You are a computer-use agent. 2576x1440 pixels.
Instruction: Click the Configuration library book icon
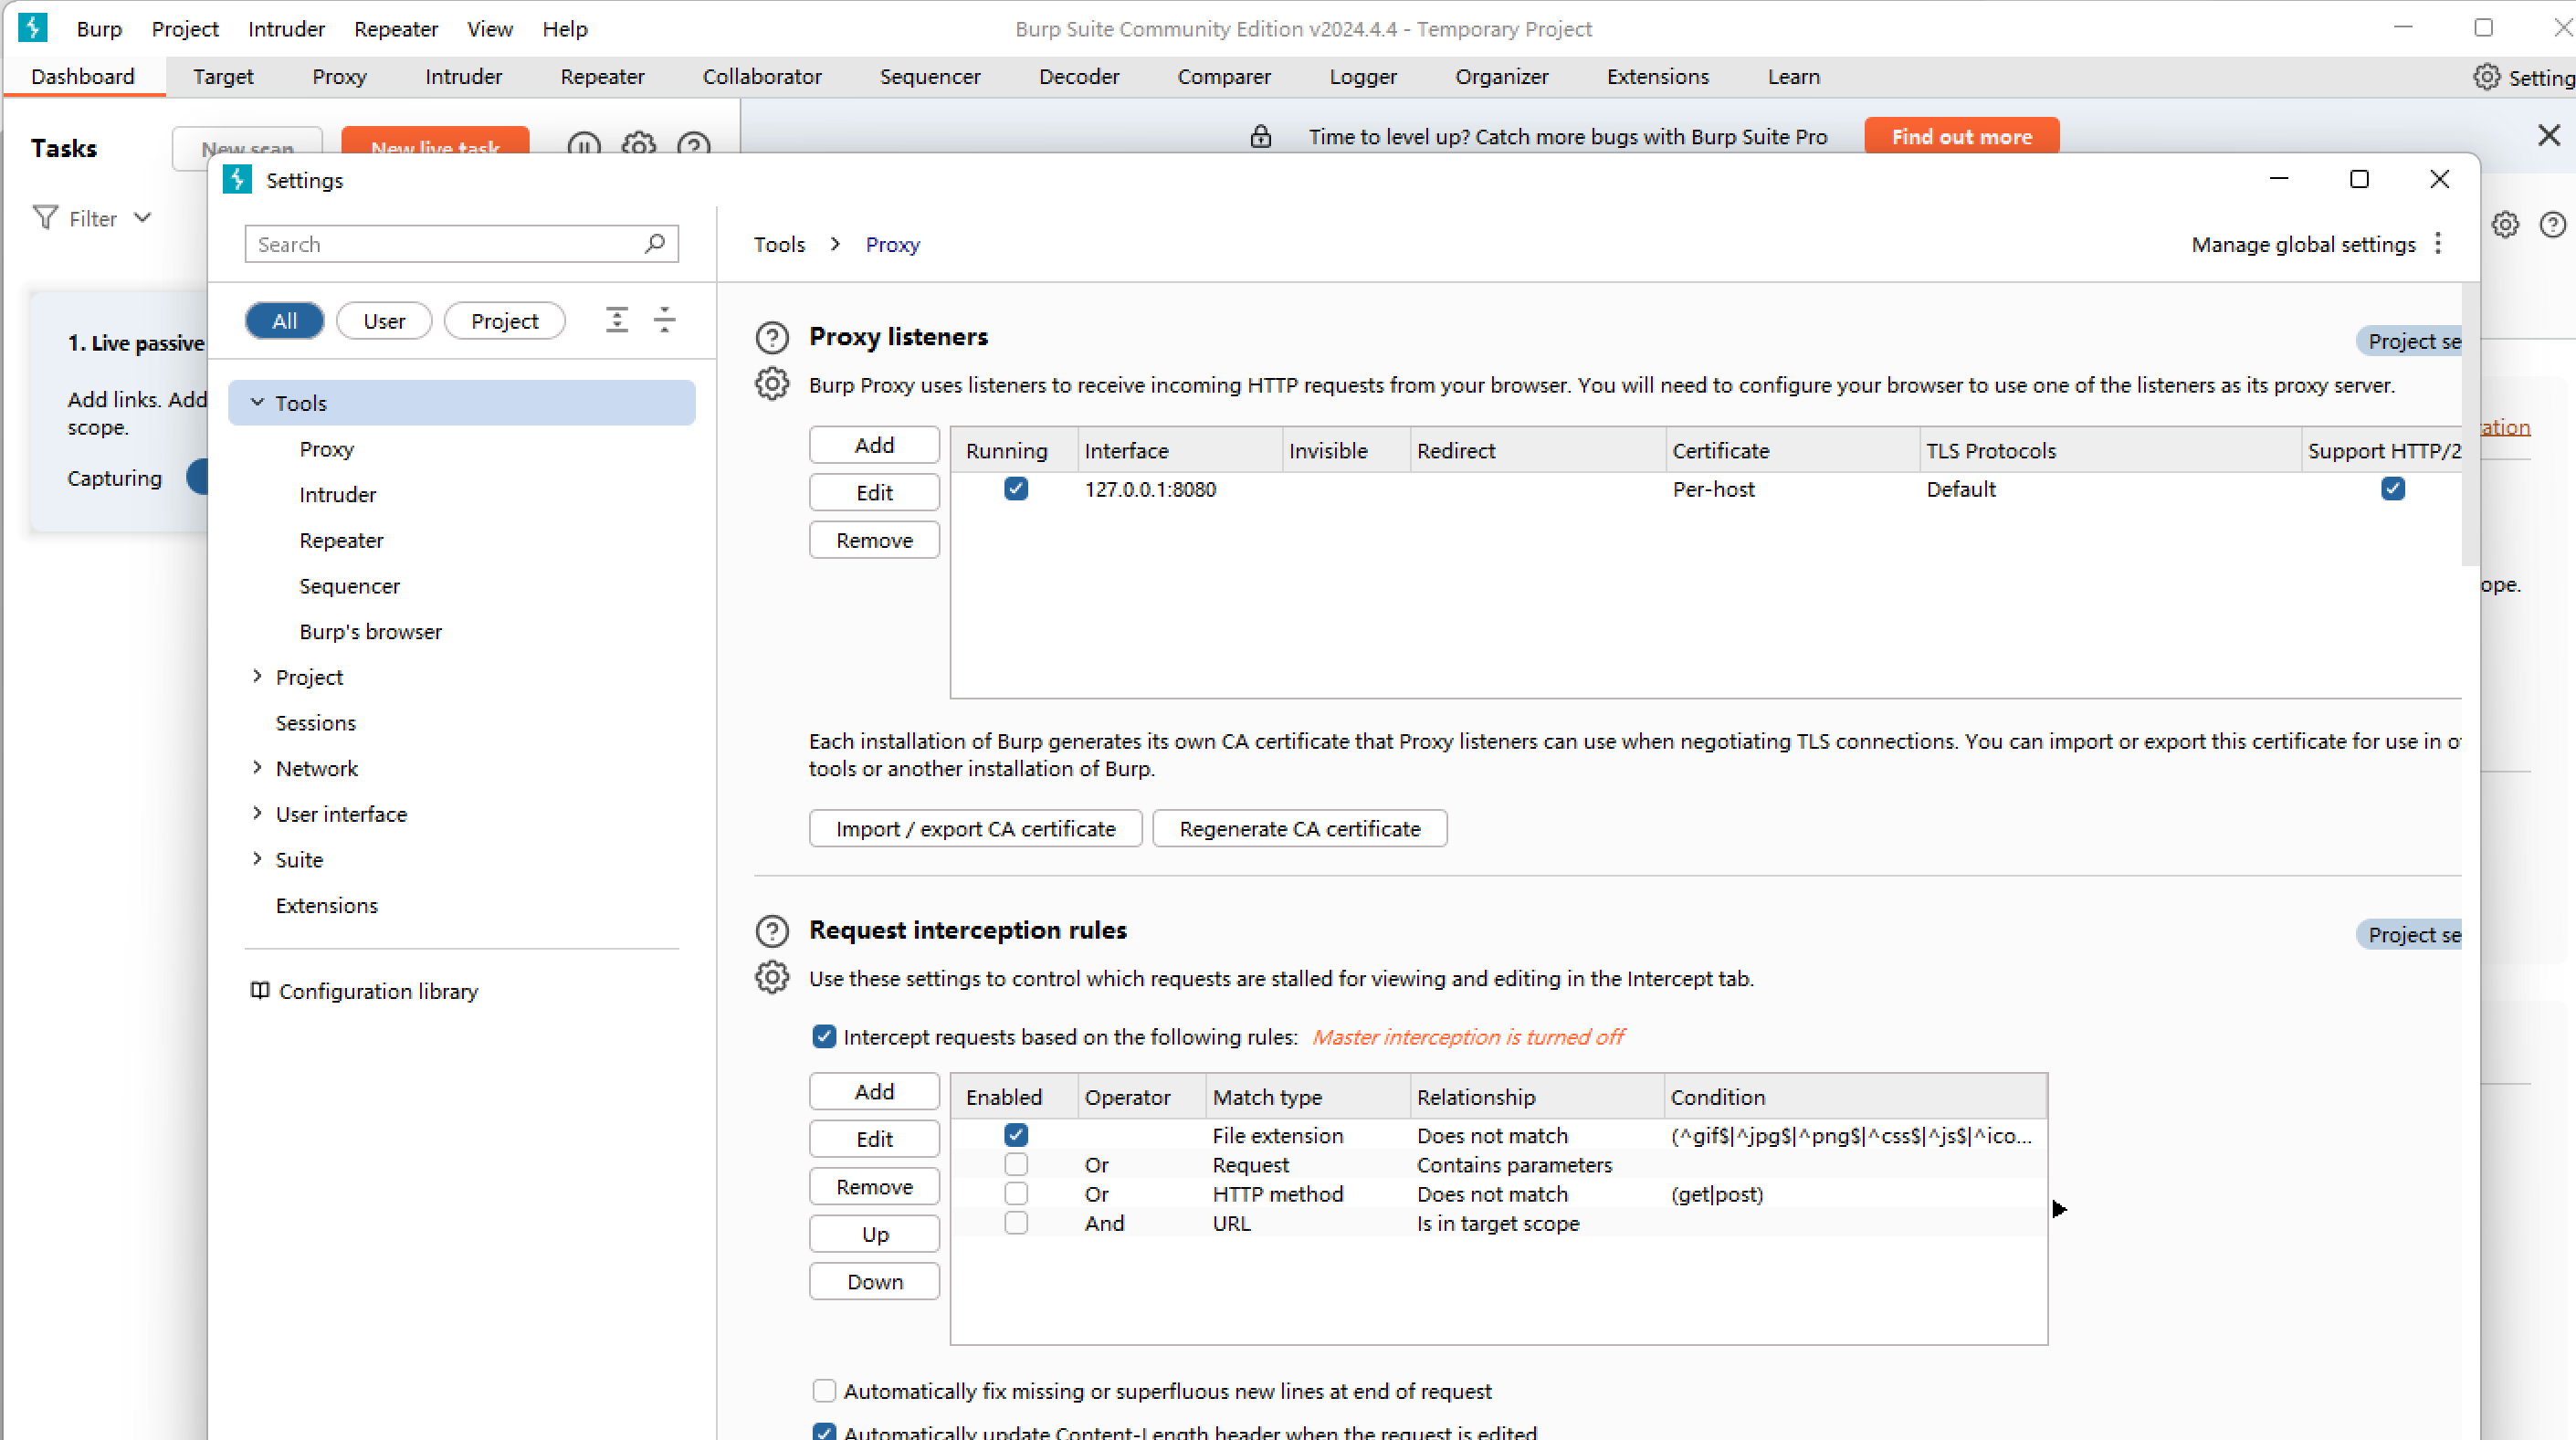[260, 990]
